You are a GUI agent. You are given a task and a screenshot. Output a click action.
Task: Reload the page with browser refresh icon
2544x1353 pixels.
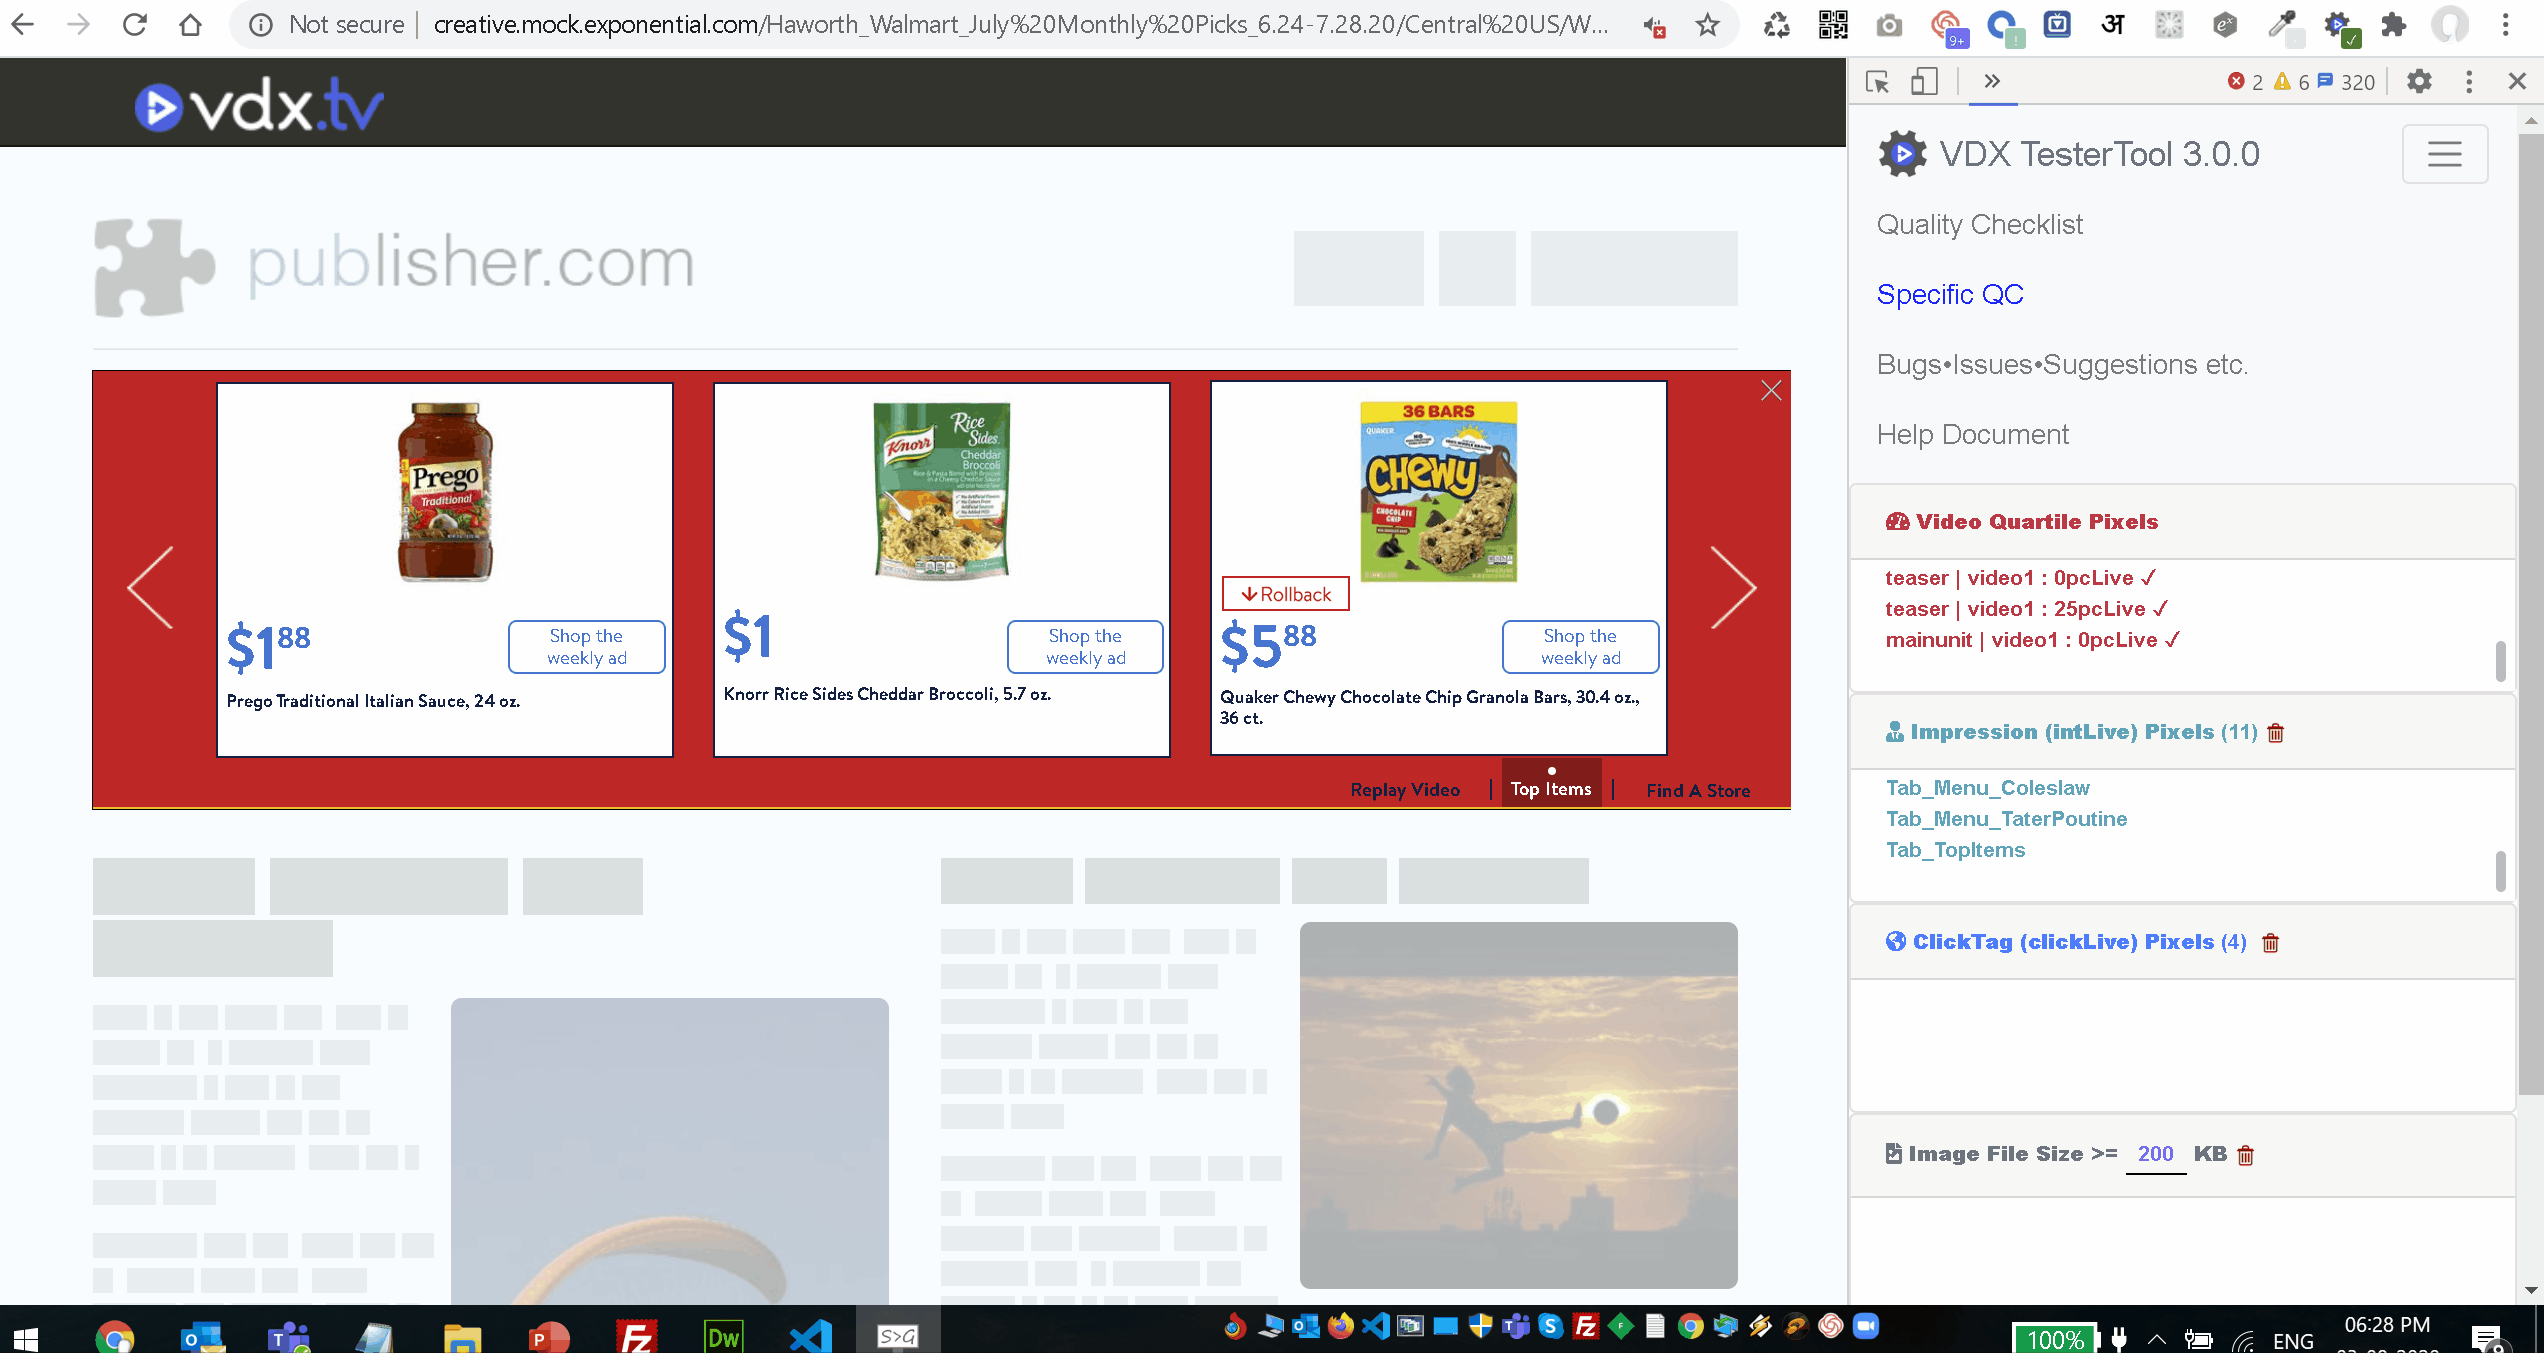(x=134, y=25)
